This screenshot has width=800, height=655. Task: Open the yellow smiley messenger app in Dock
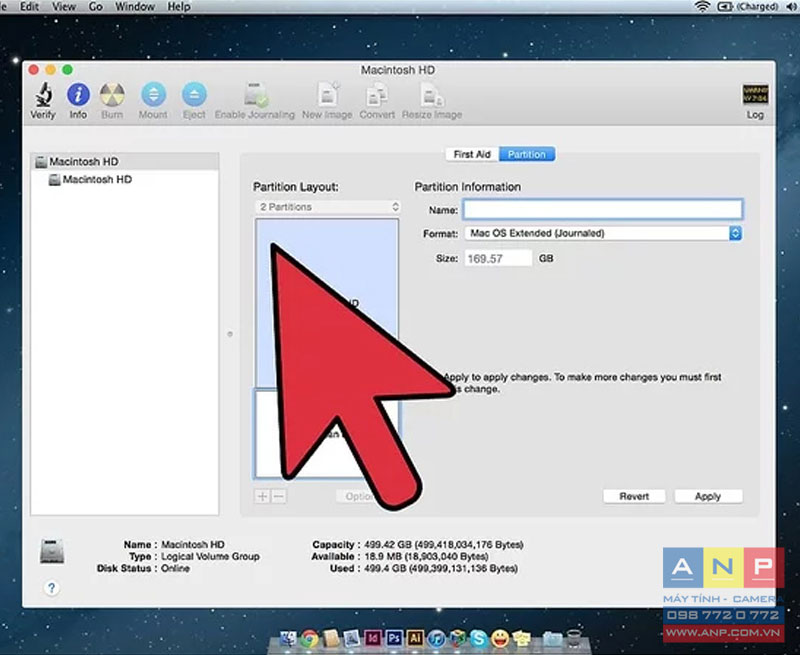(500, 638)
